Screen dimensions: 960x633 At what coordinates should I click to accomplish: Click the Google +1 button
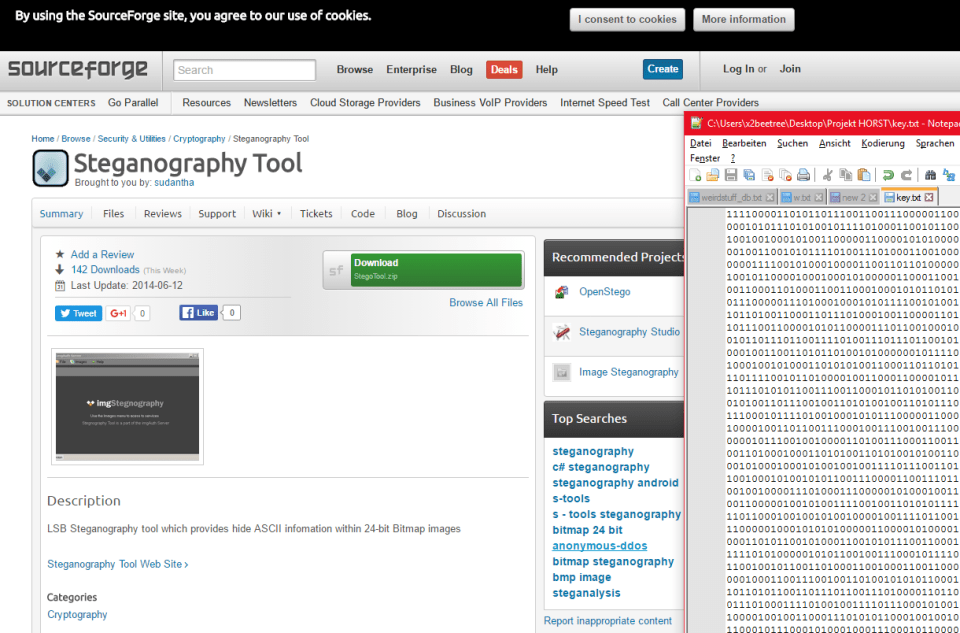[x=118, y=313]
